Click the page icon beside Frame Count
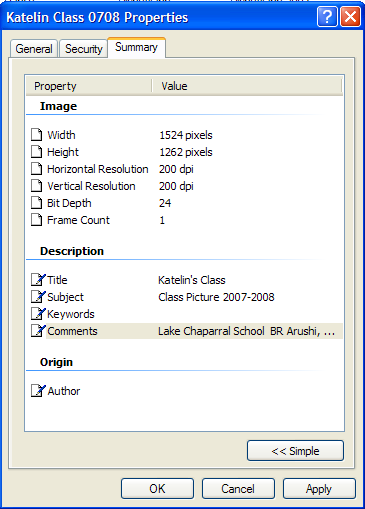The image size is (365, 509). (37, 220)
